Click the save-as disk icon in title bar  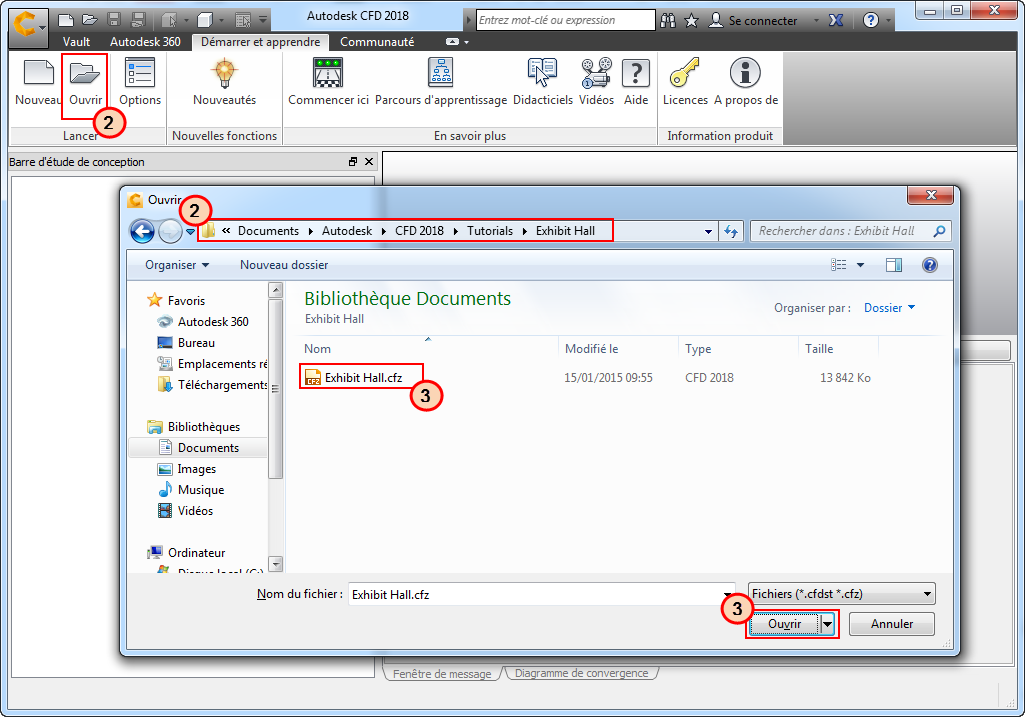pyautogui.click(x=138, y=20)
